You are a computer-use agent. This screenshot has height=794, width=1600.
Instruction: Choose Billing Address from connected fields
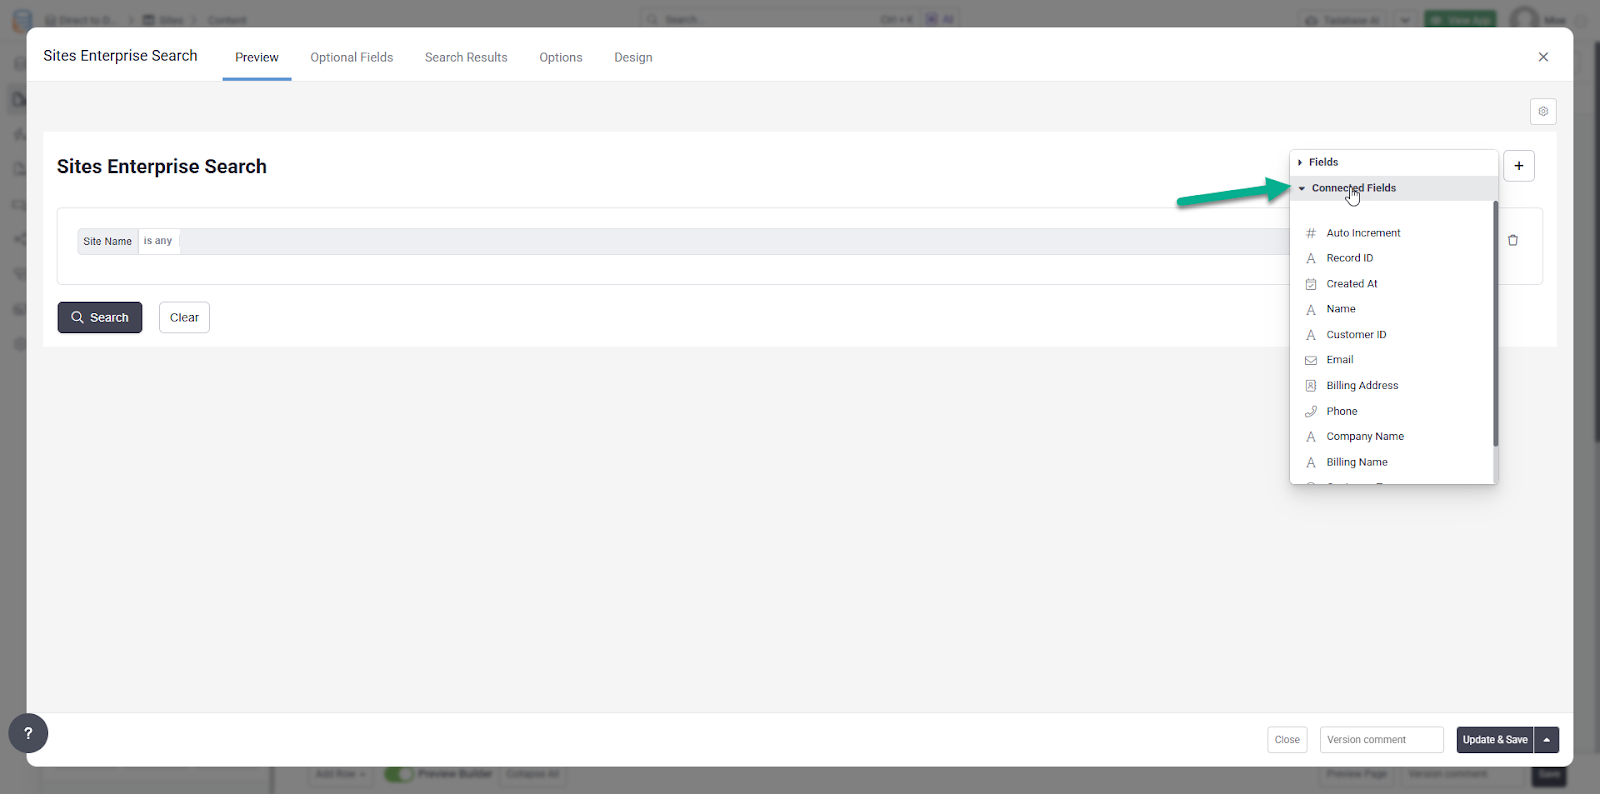tap(1361, 386)
